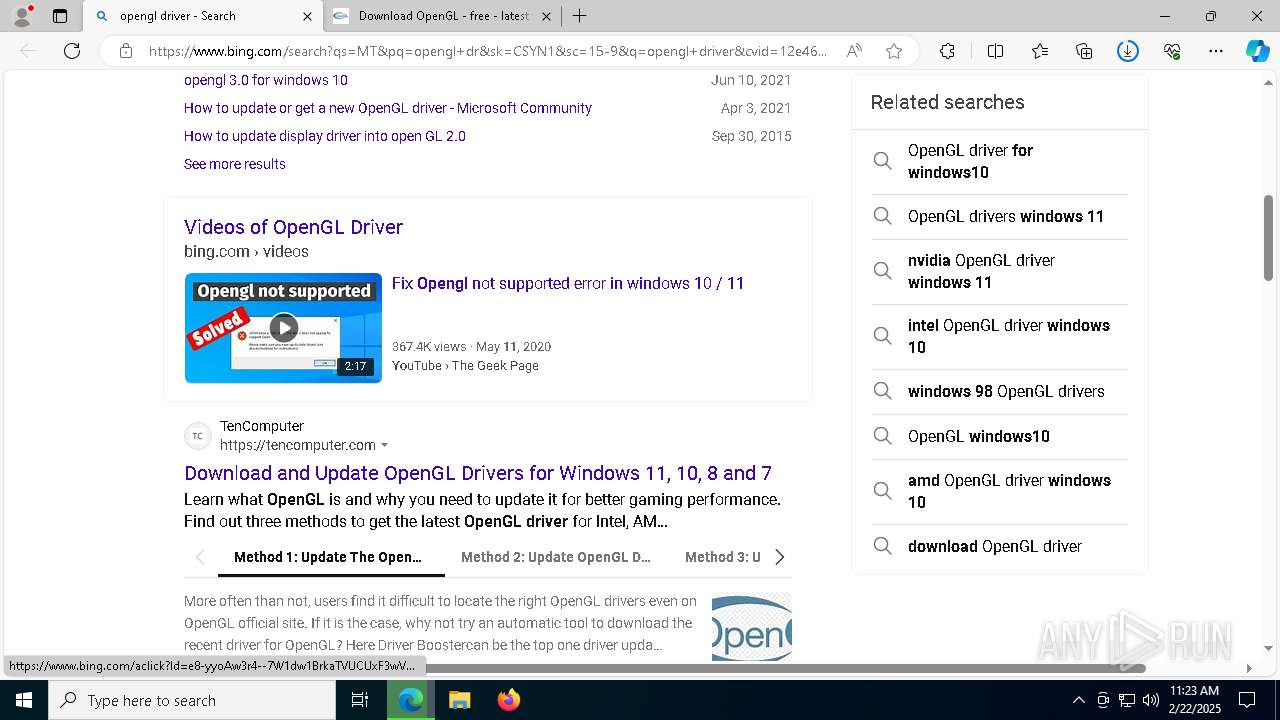This screenshot has height=720, width=1280.
Task: Switch to the 'Download OpenGL - free' tab
Action: [443, 16]
